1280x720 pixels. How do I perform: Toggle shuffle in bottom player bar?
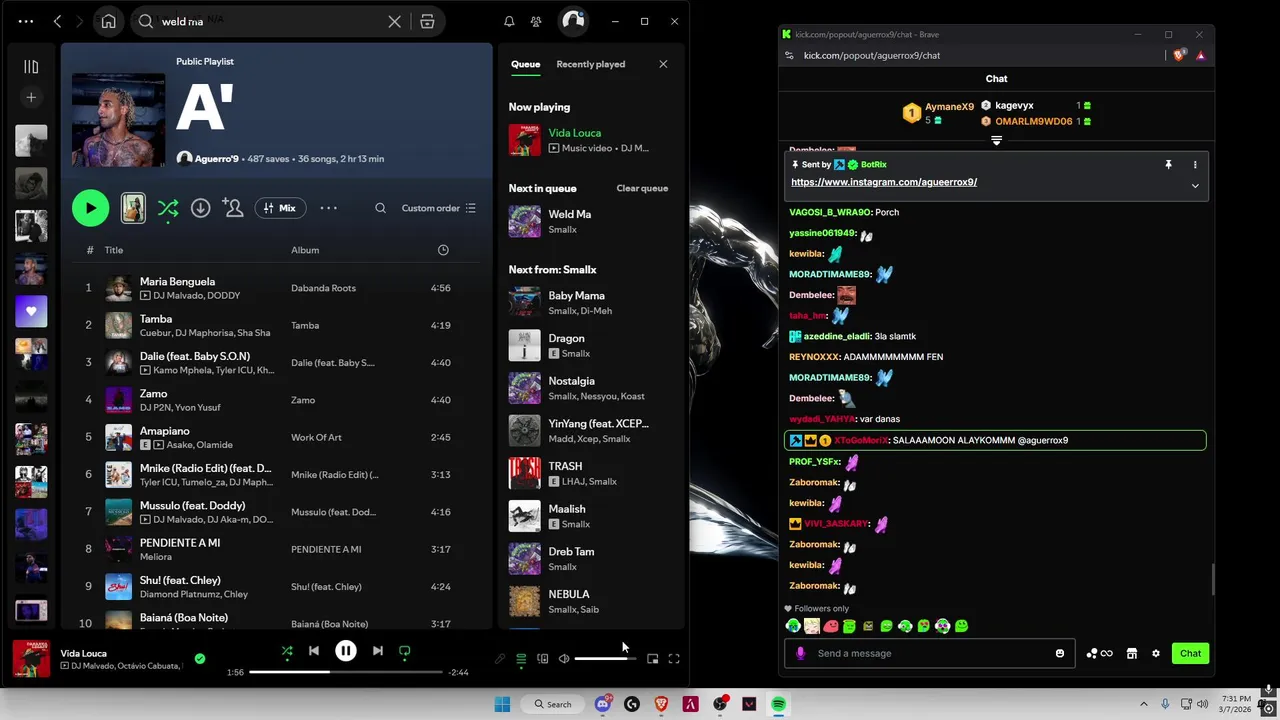(x=287, y=651)
